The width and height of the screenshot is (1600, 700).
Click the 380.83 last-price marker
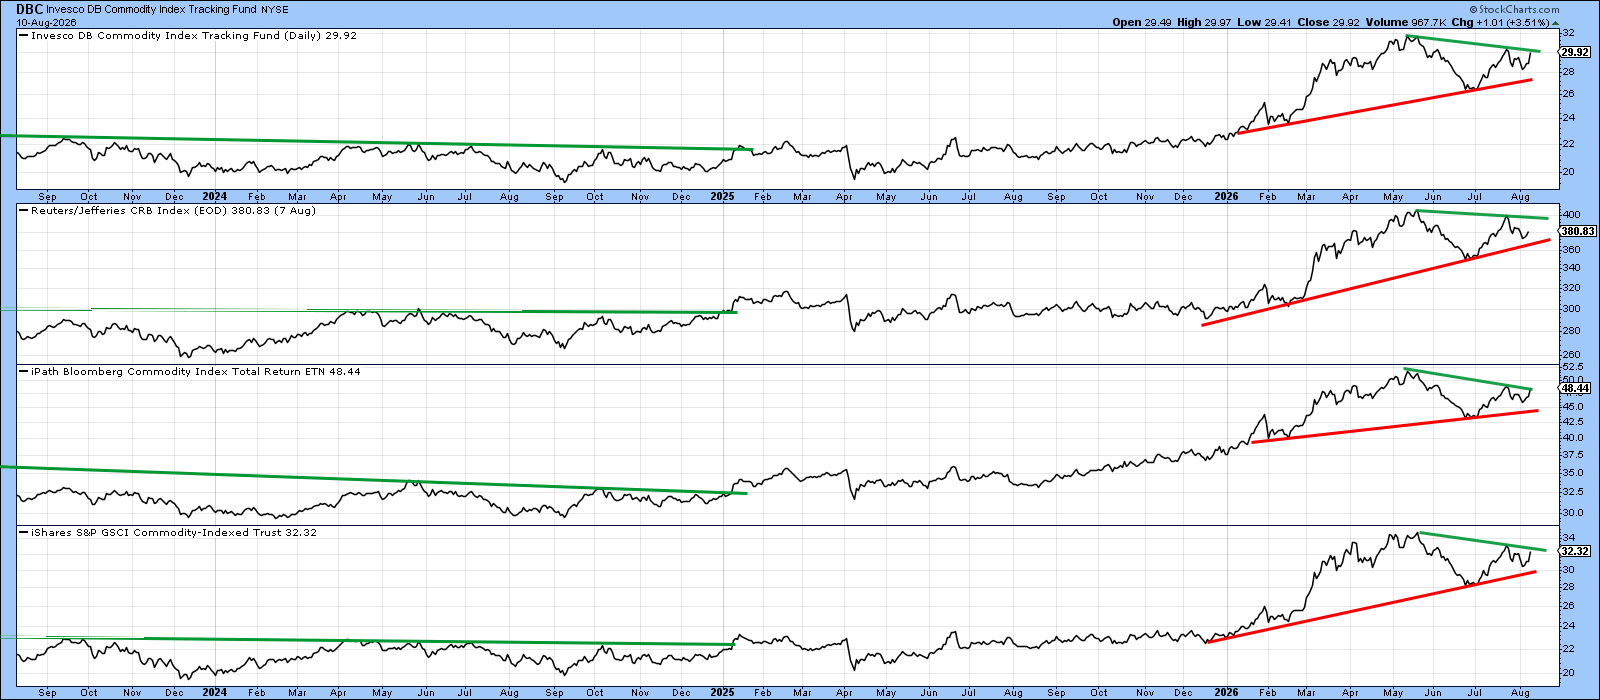[x=1578, y=231]
